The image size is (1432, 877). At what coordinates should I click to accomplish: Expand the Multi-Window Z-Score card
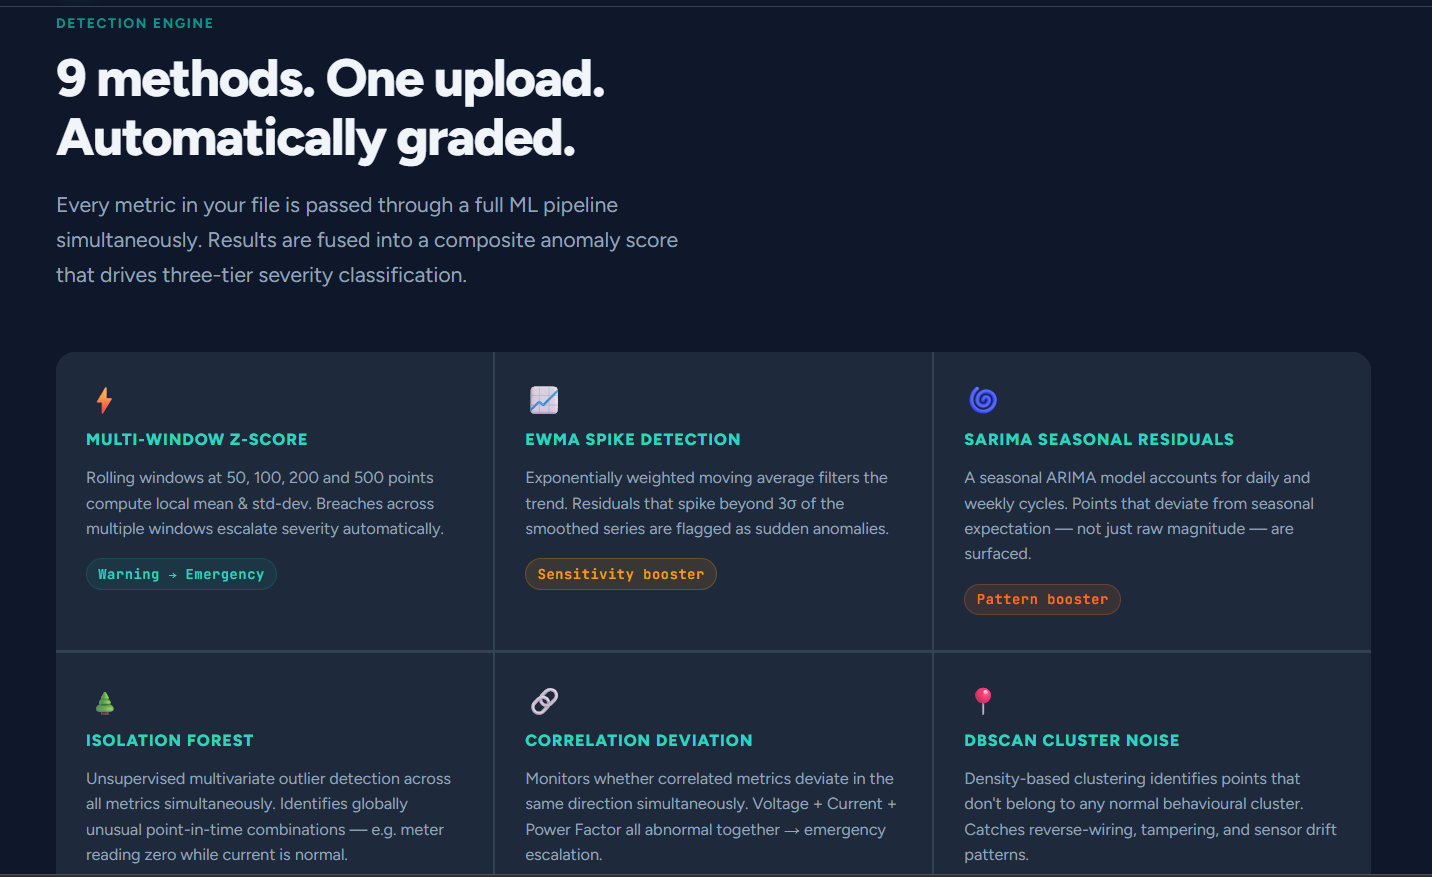click(275, 500)
